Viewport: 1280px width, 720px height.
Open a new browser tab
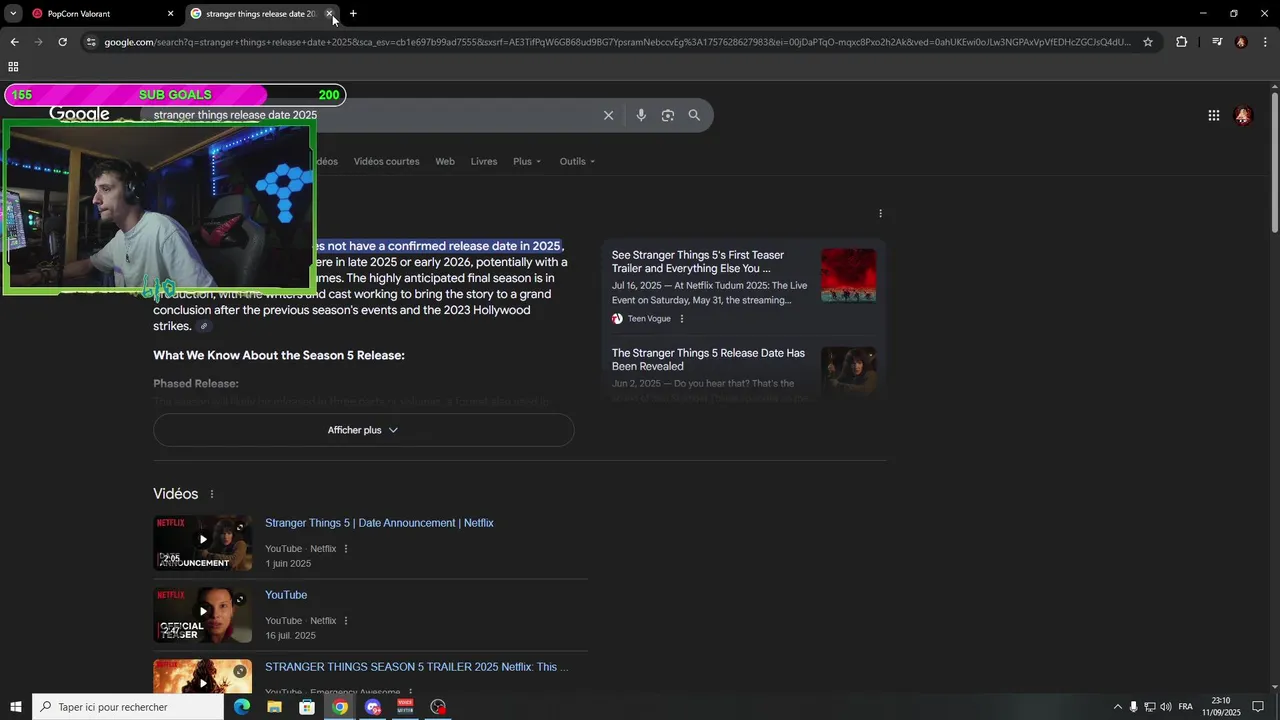(x=353, y=14)
